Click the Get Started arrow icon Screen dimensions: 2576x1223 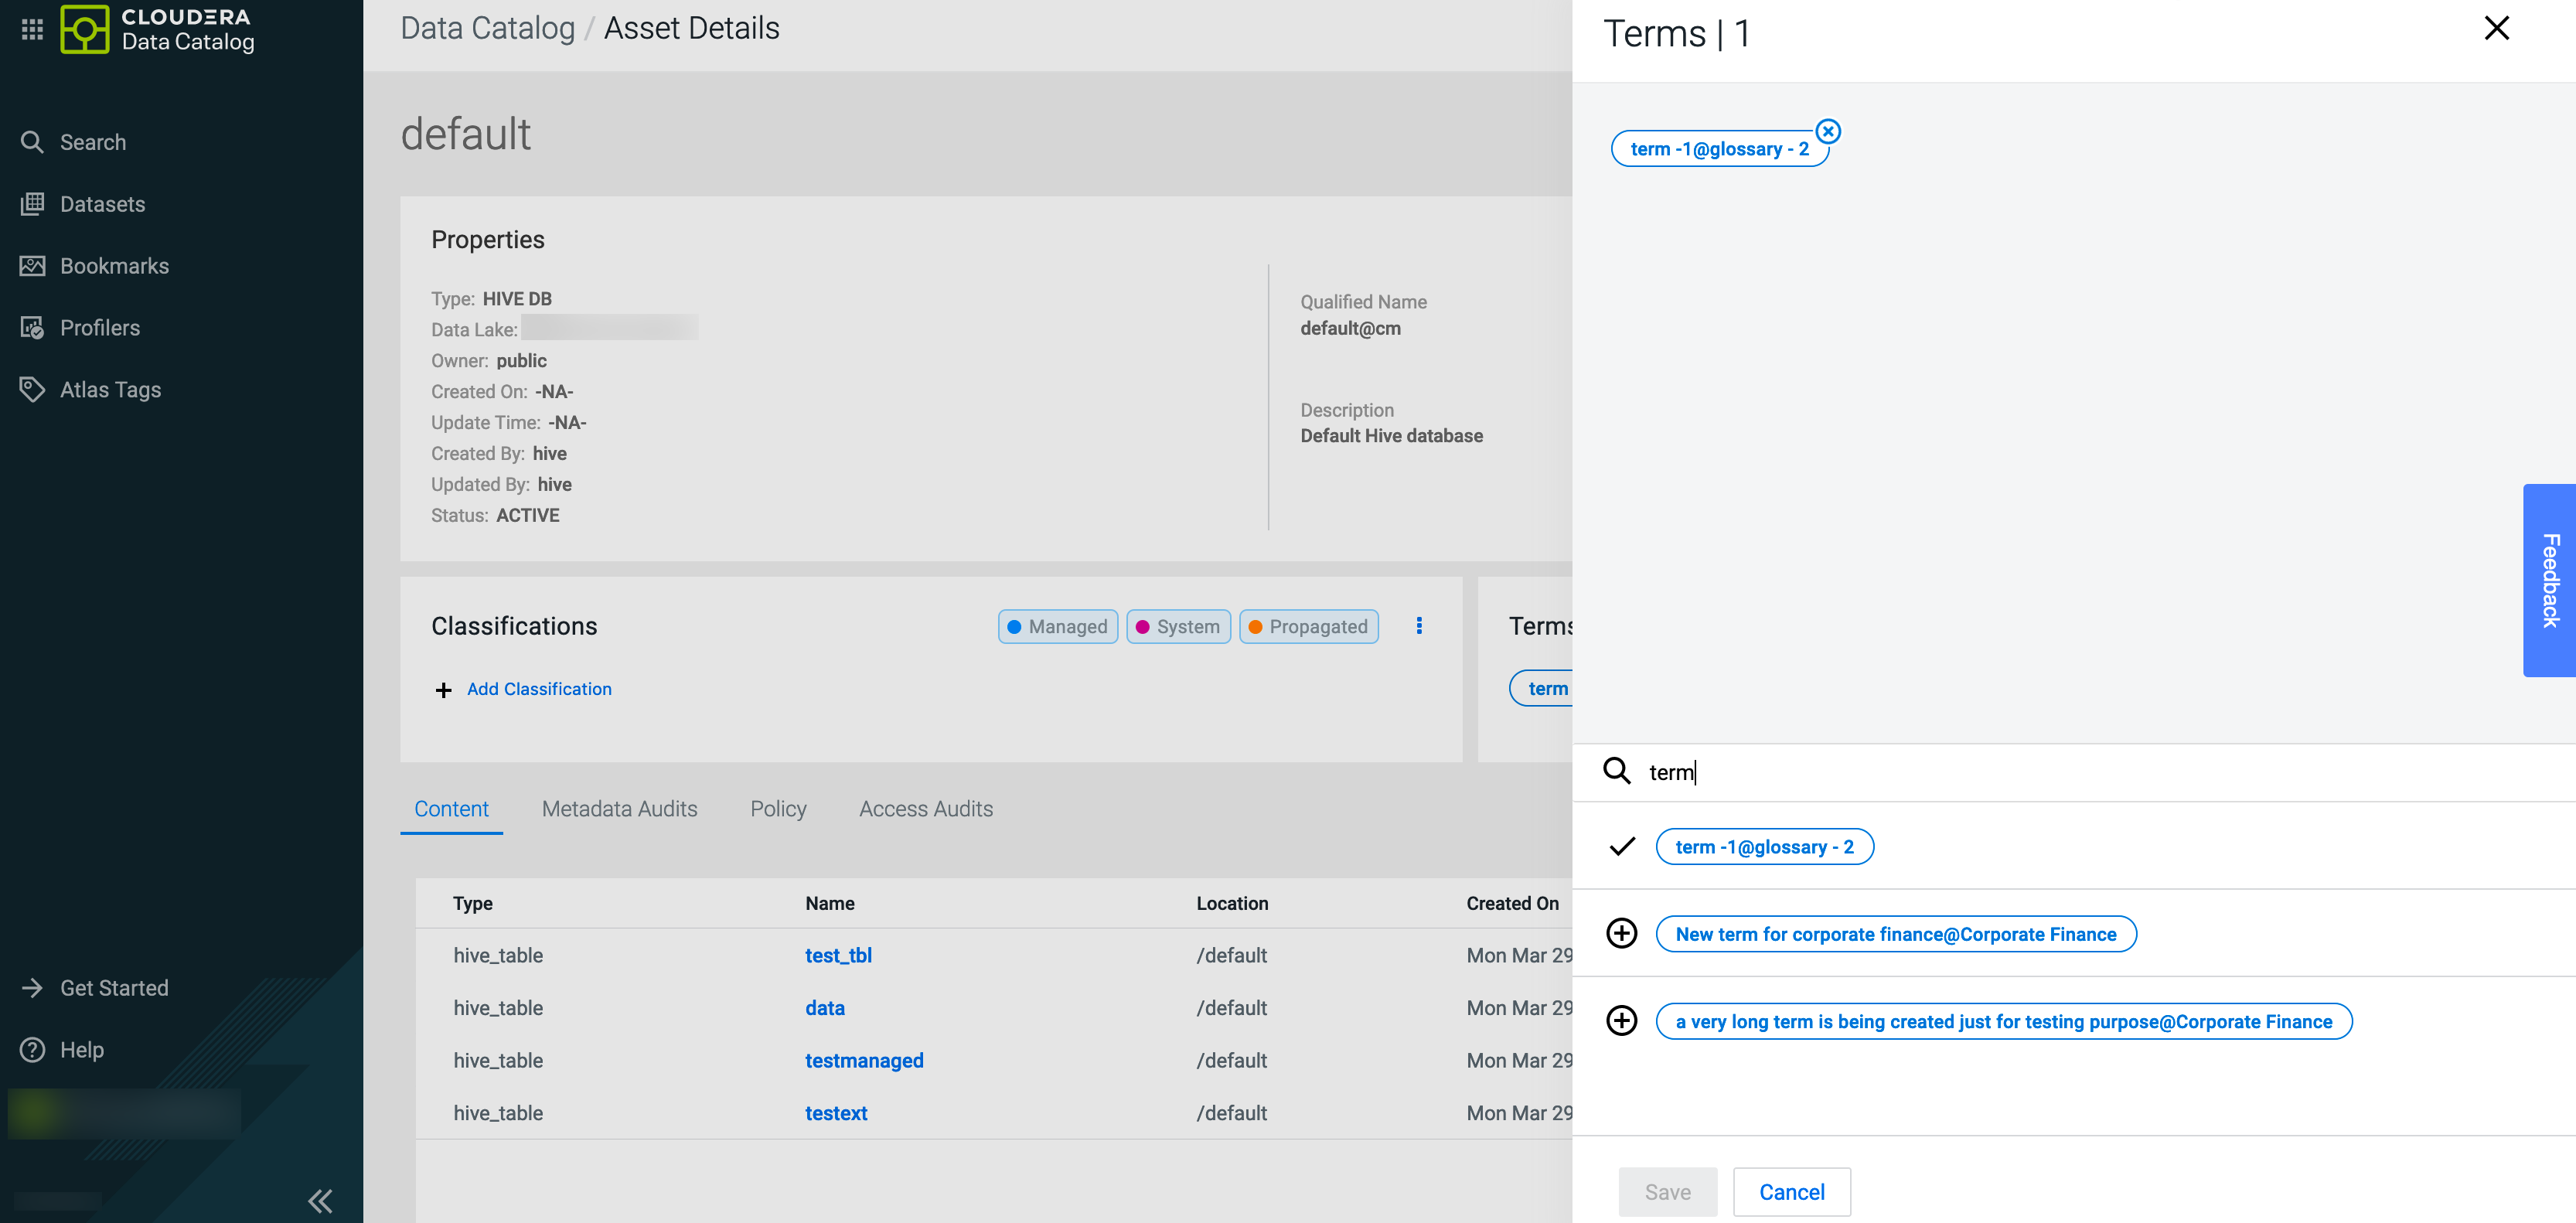coord(32,988)
